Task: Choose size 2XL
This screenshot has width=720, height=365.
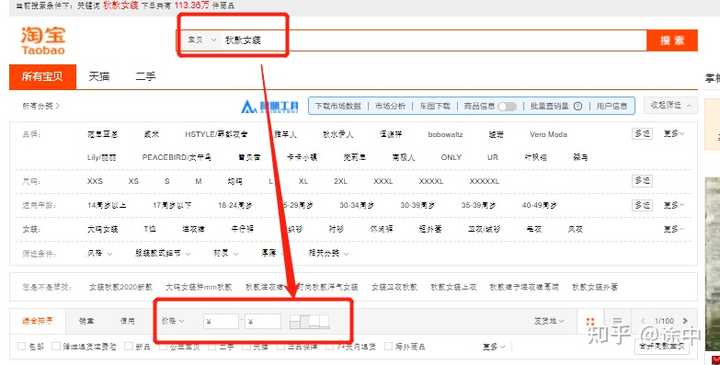Action: tap(340, 181)
